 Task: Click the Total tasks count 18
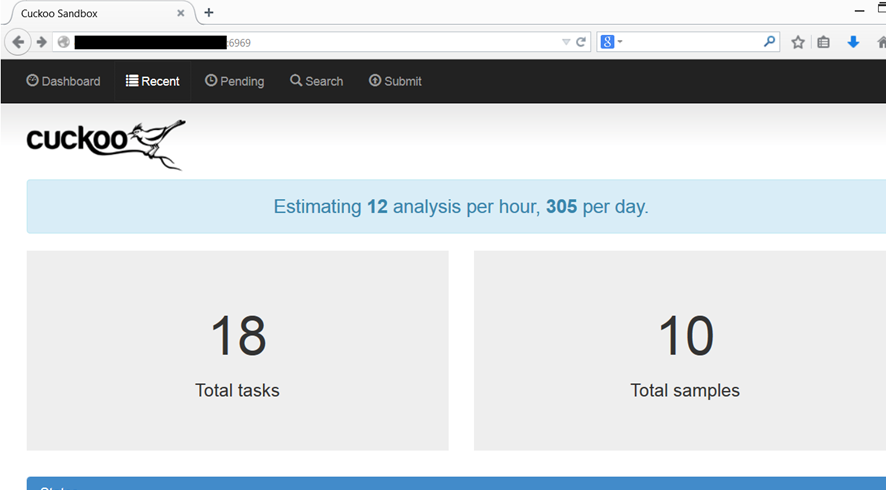coord(238,336)
